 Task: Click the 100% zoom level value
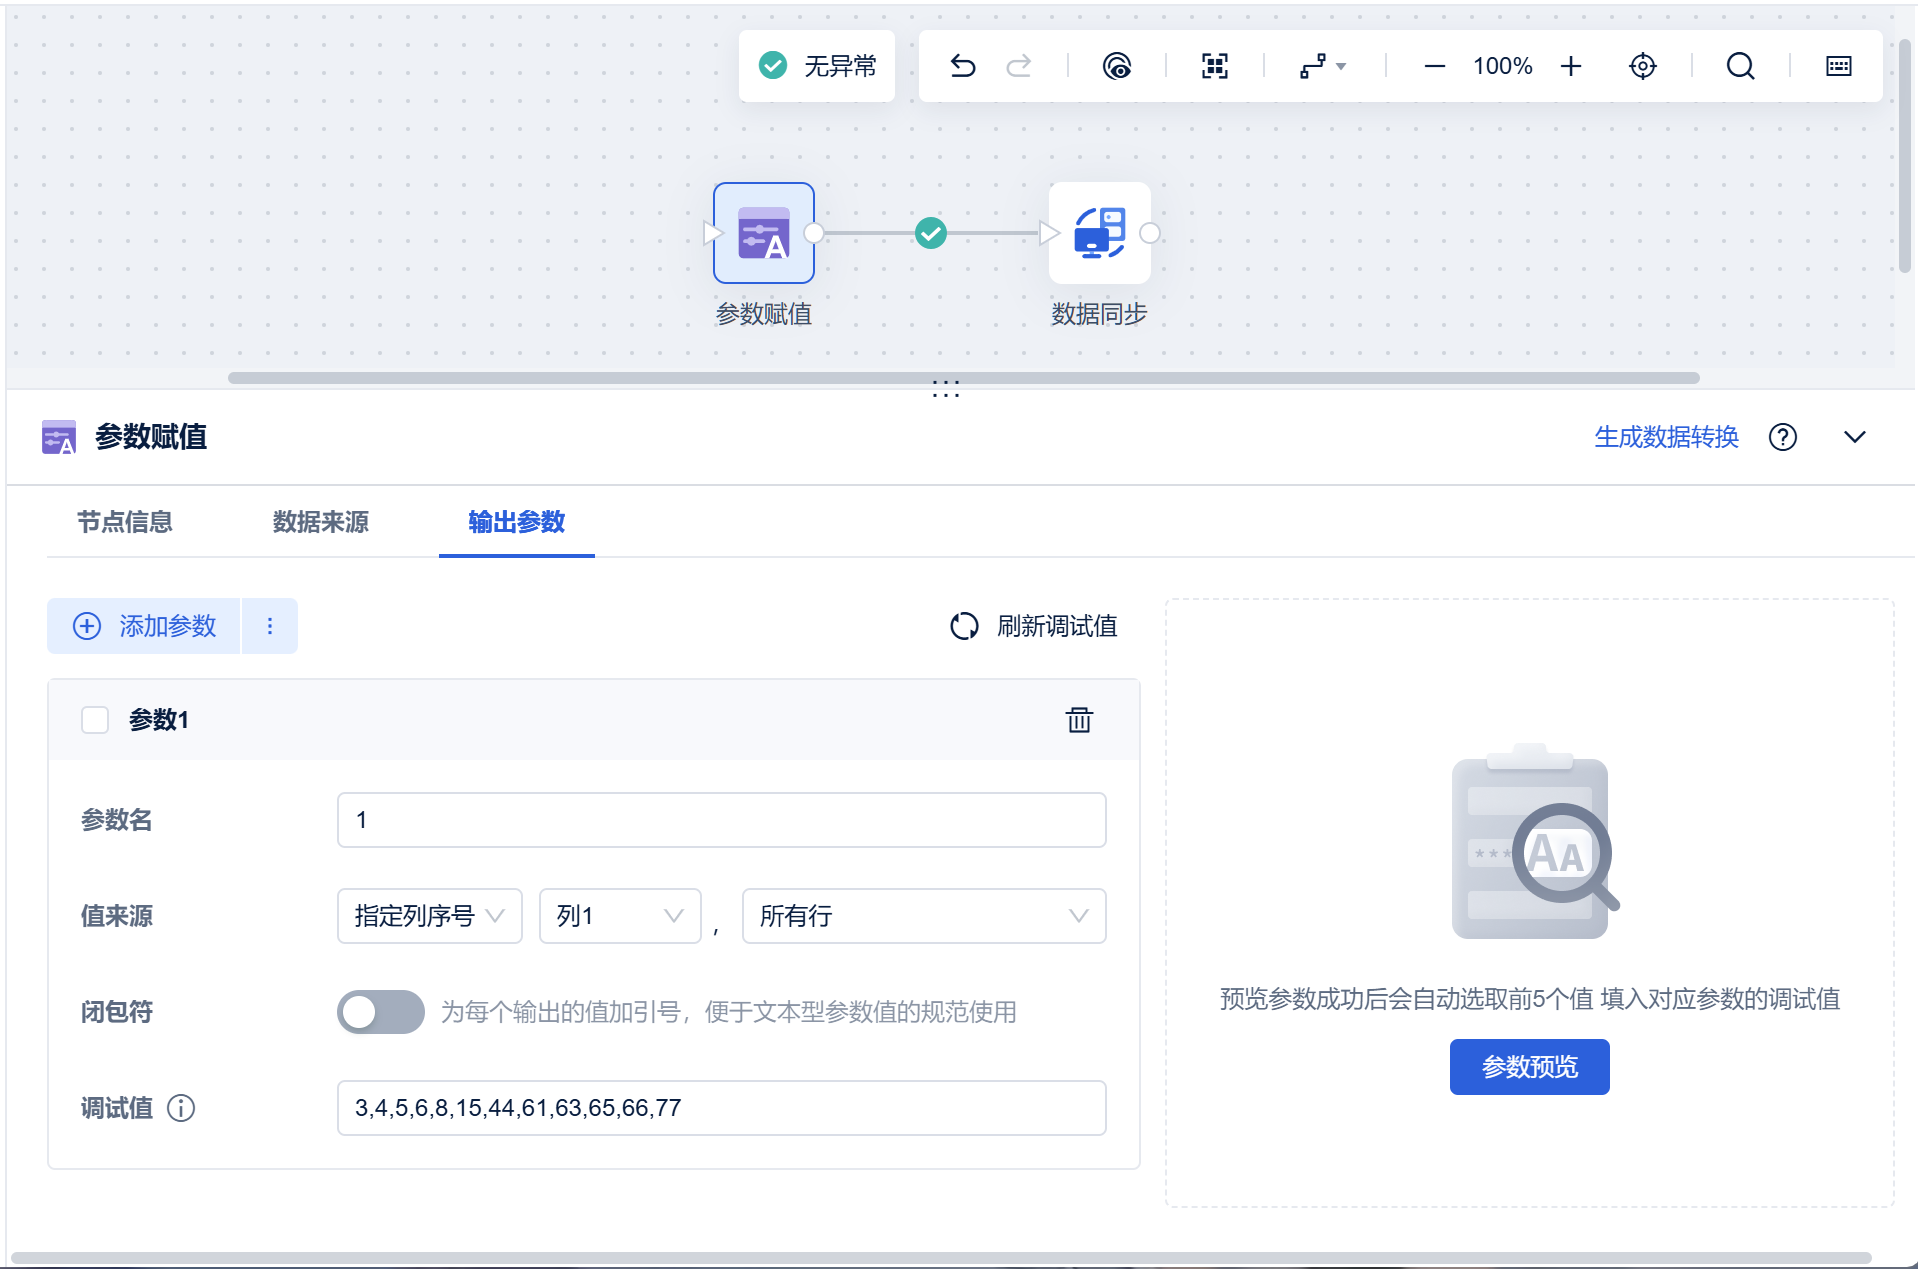tap(1502, 66)
